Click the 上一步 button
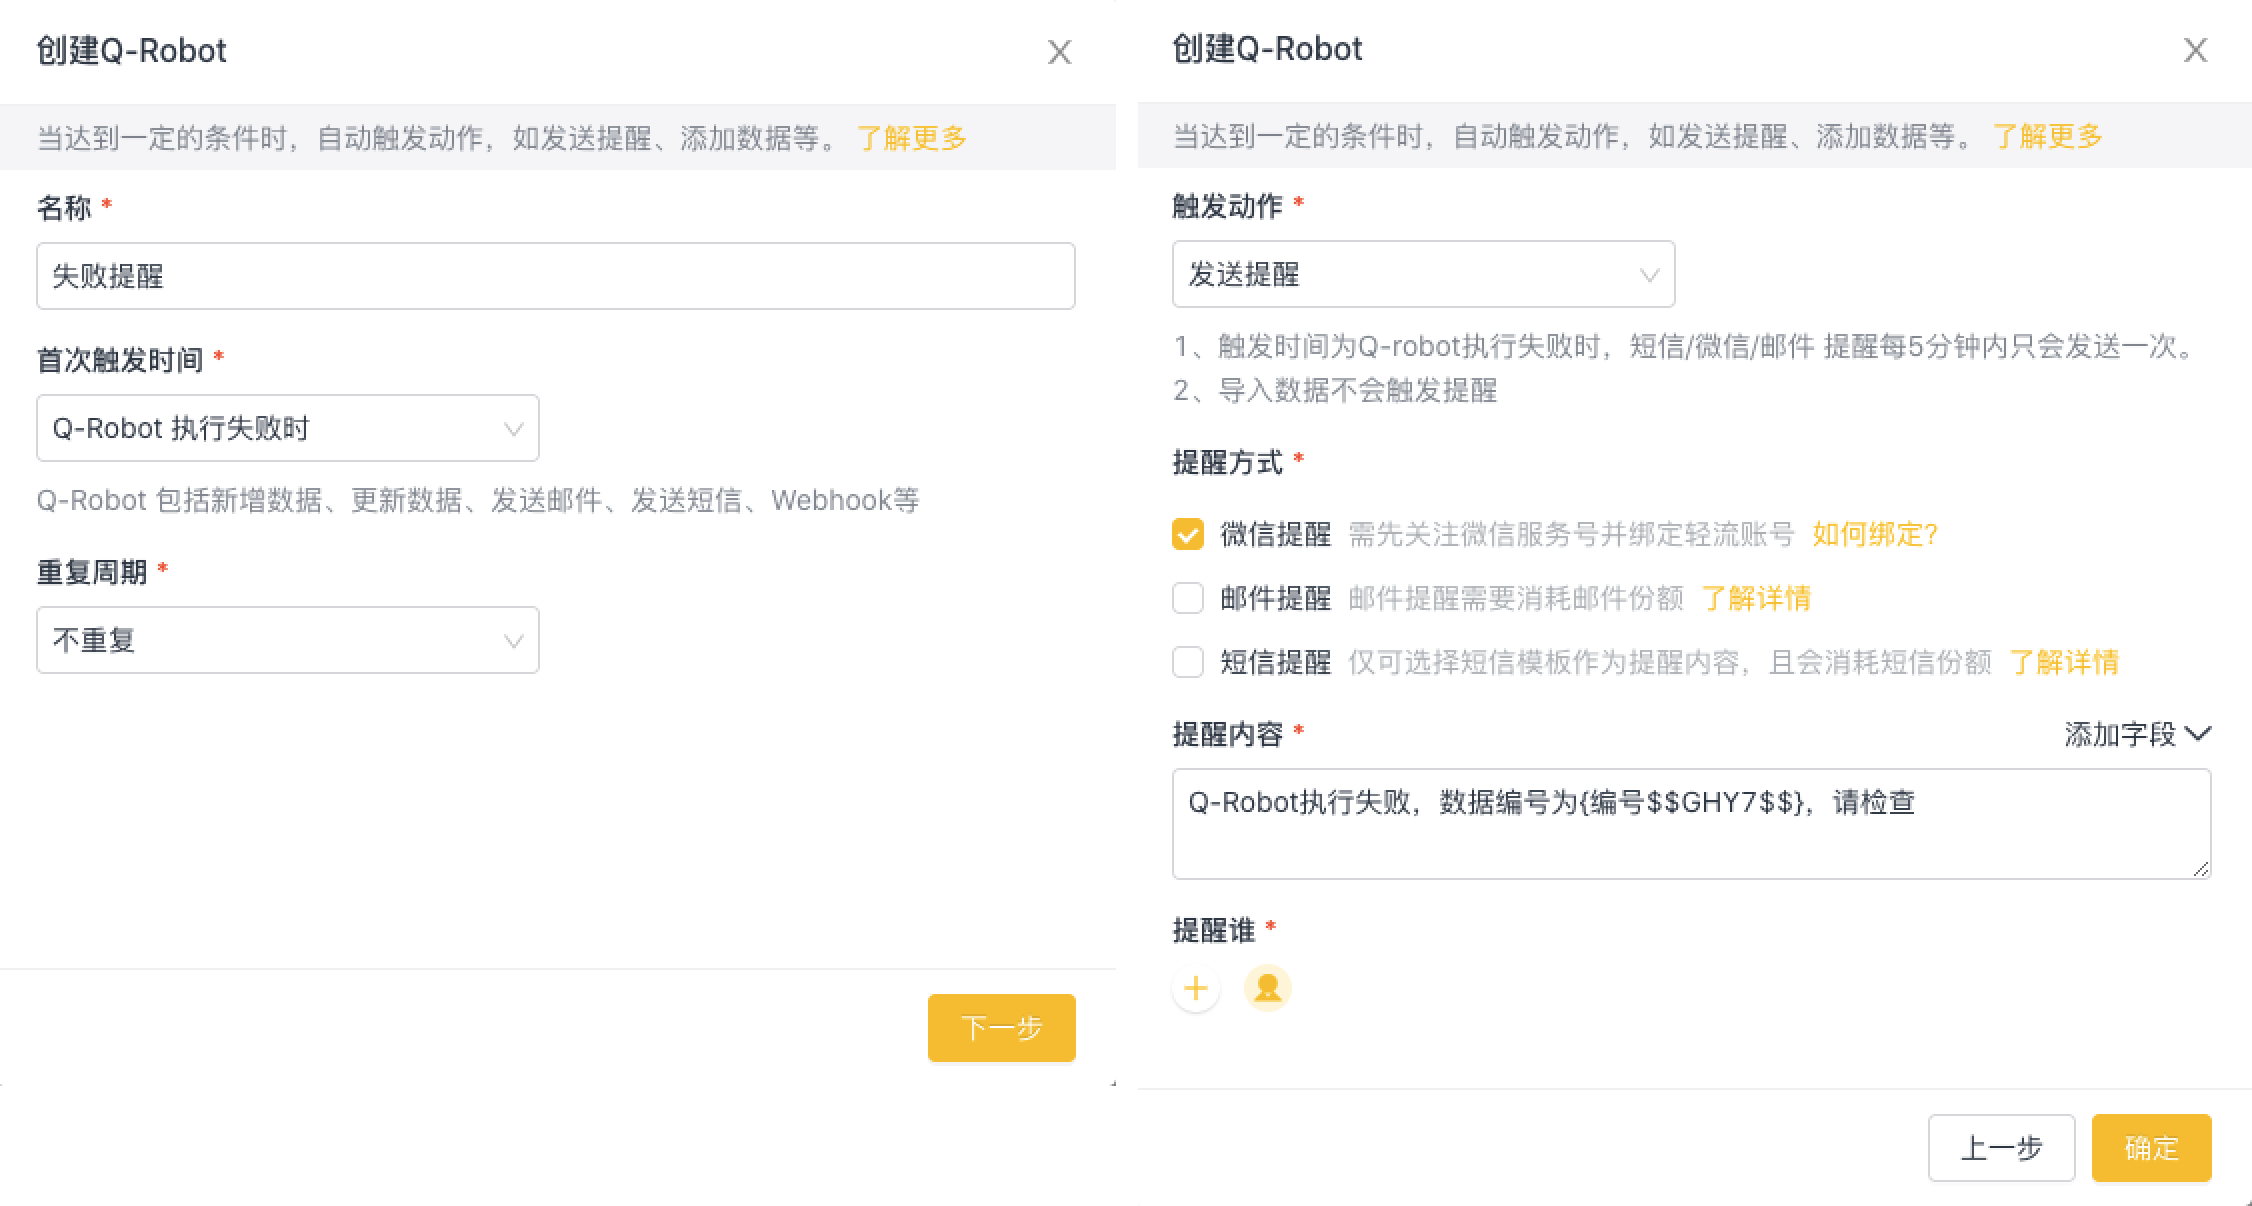 (x=2001, y=1148)
